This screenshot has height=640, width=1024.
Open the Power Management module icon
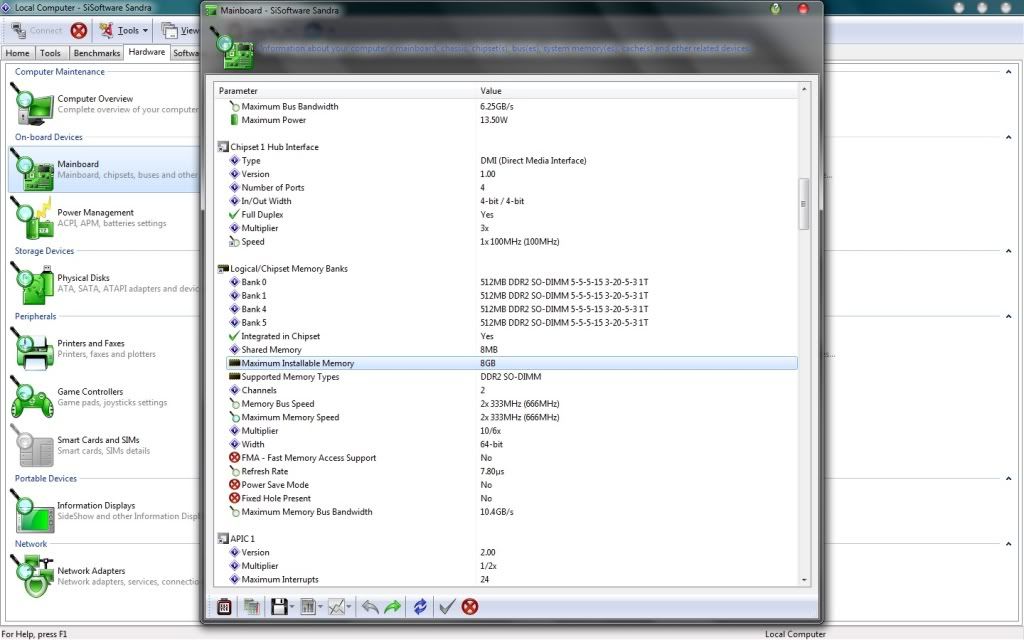[x=32, y=219]
